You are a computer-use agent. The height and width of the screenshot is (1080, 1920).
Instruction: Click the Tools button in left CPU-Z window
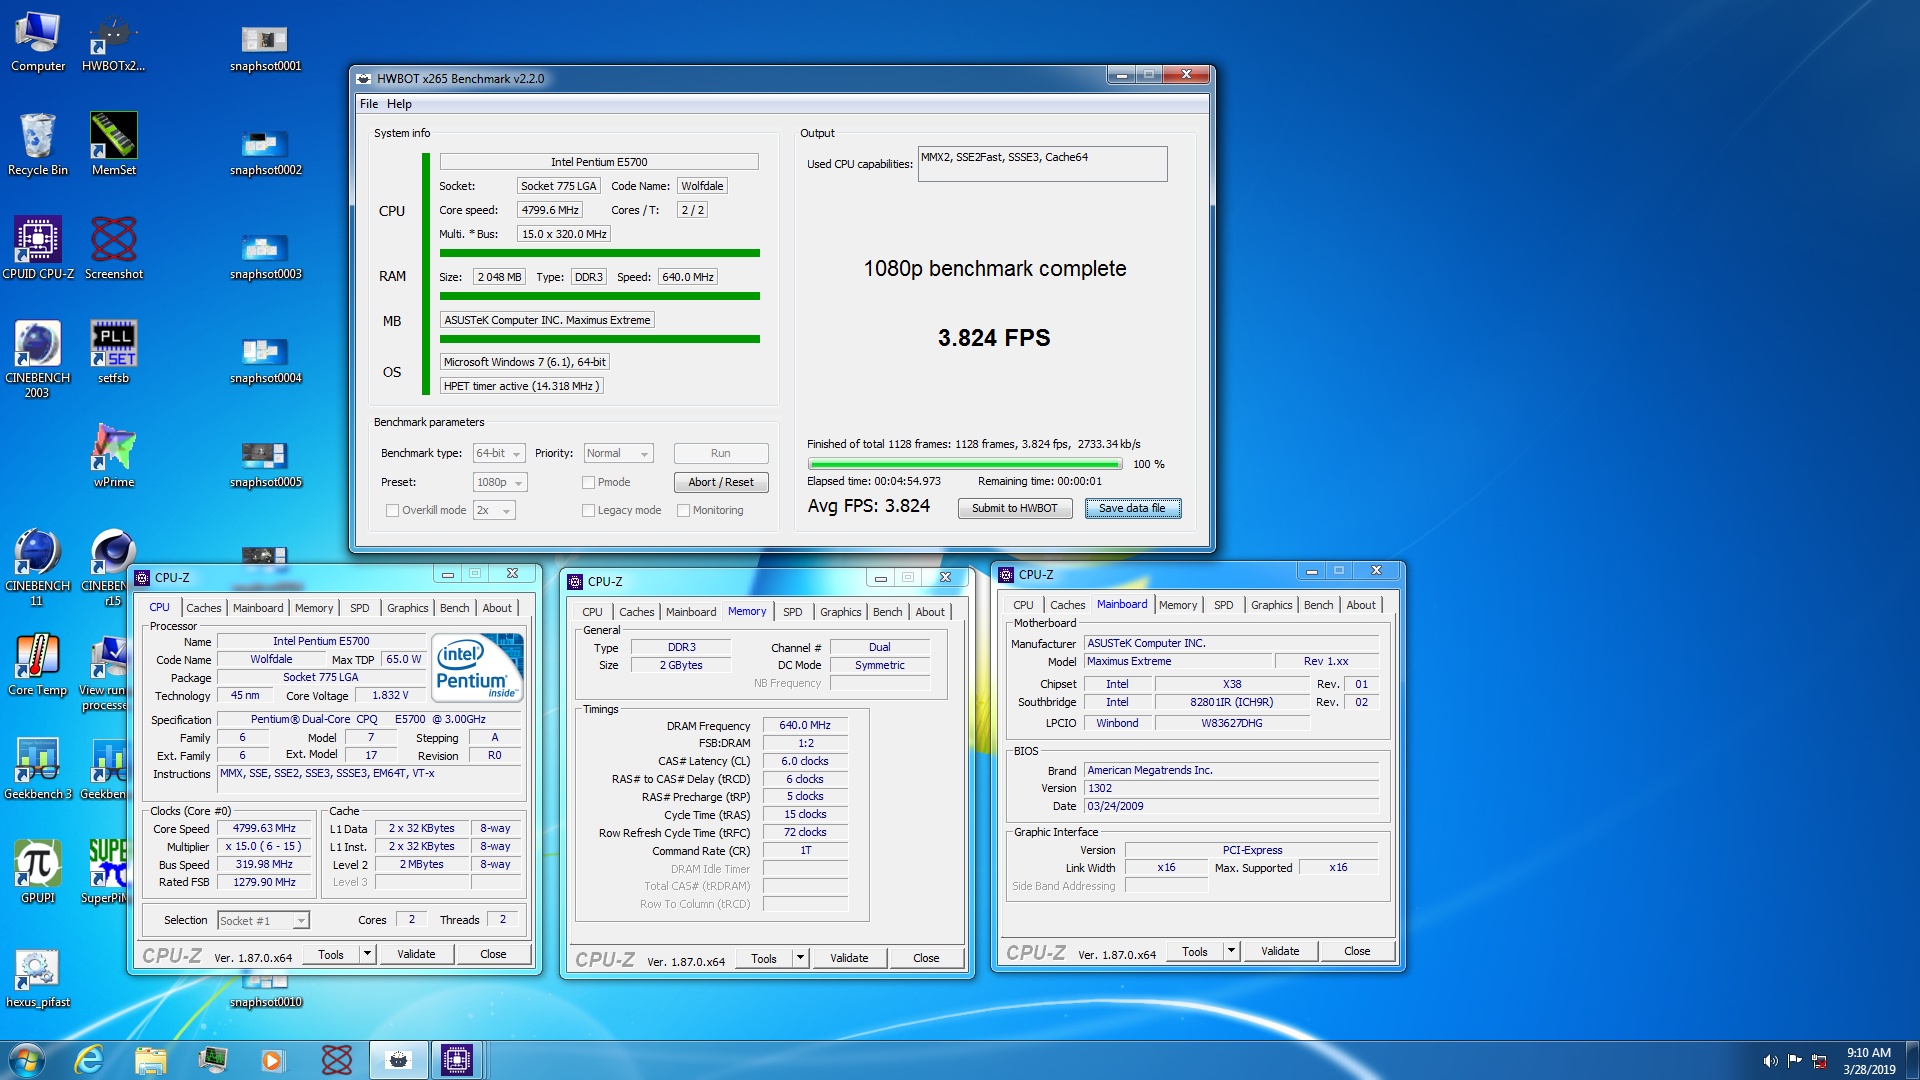[x=330, y=954]
